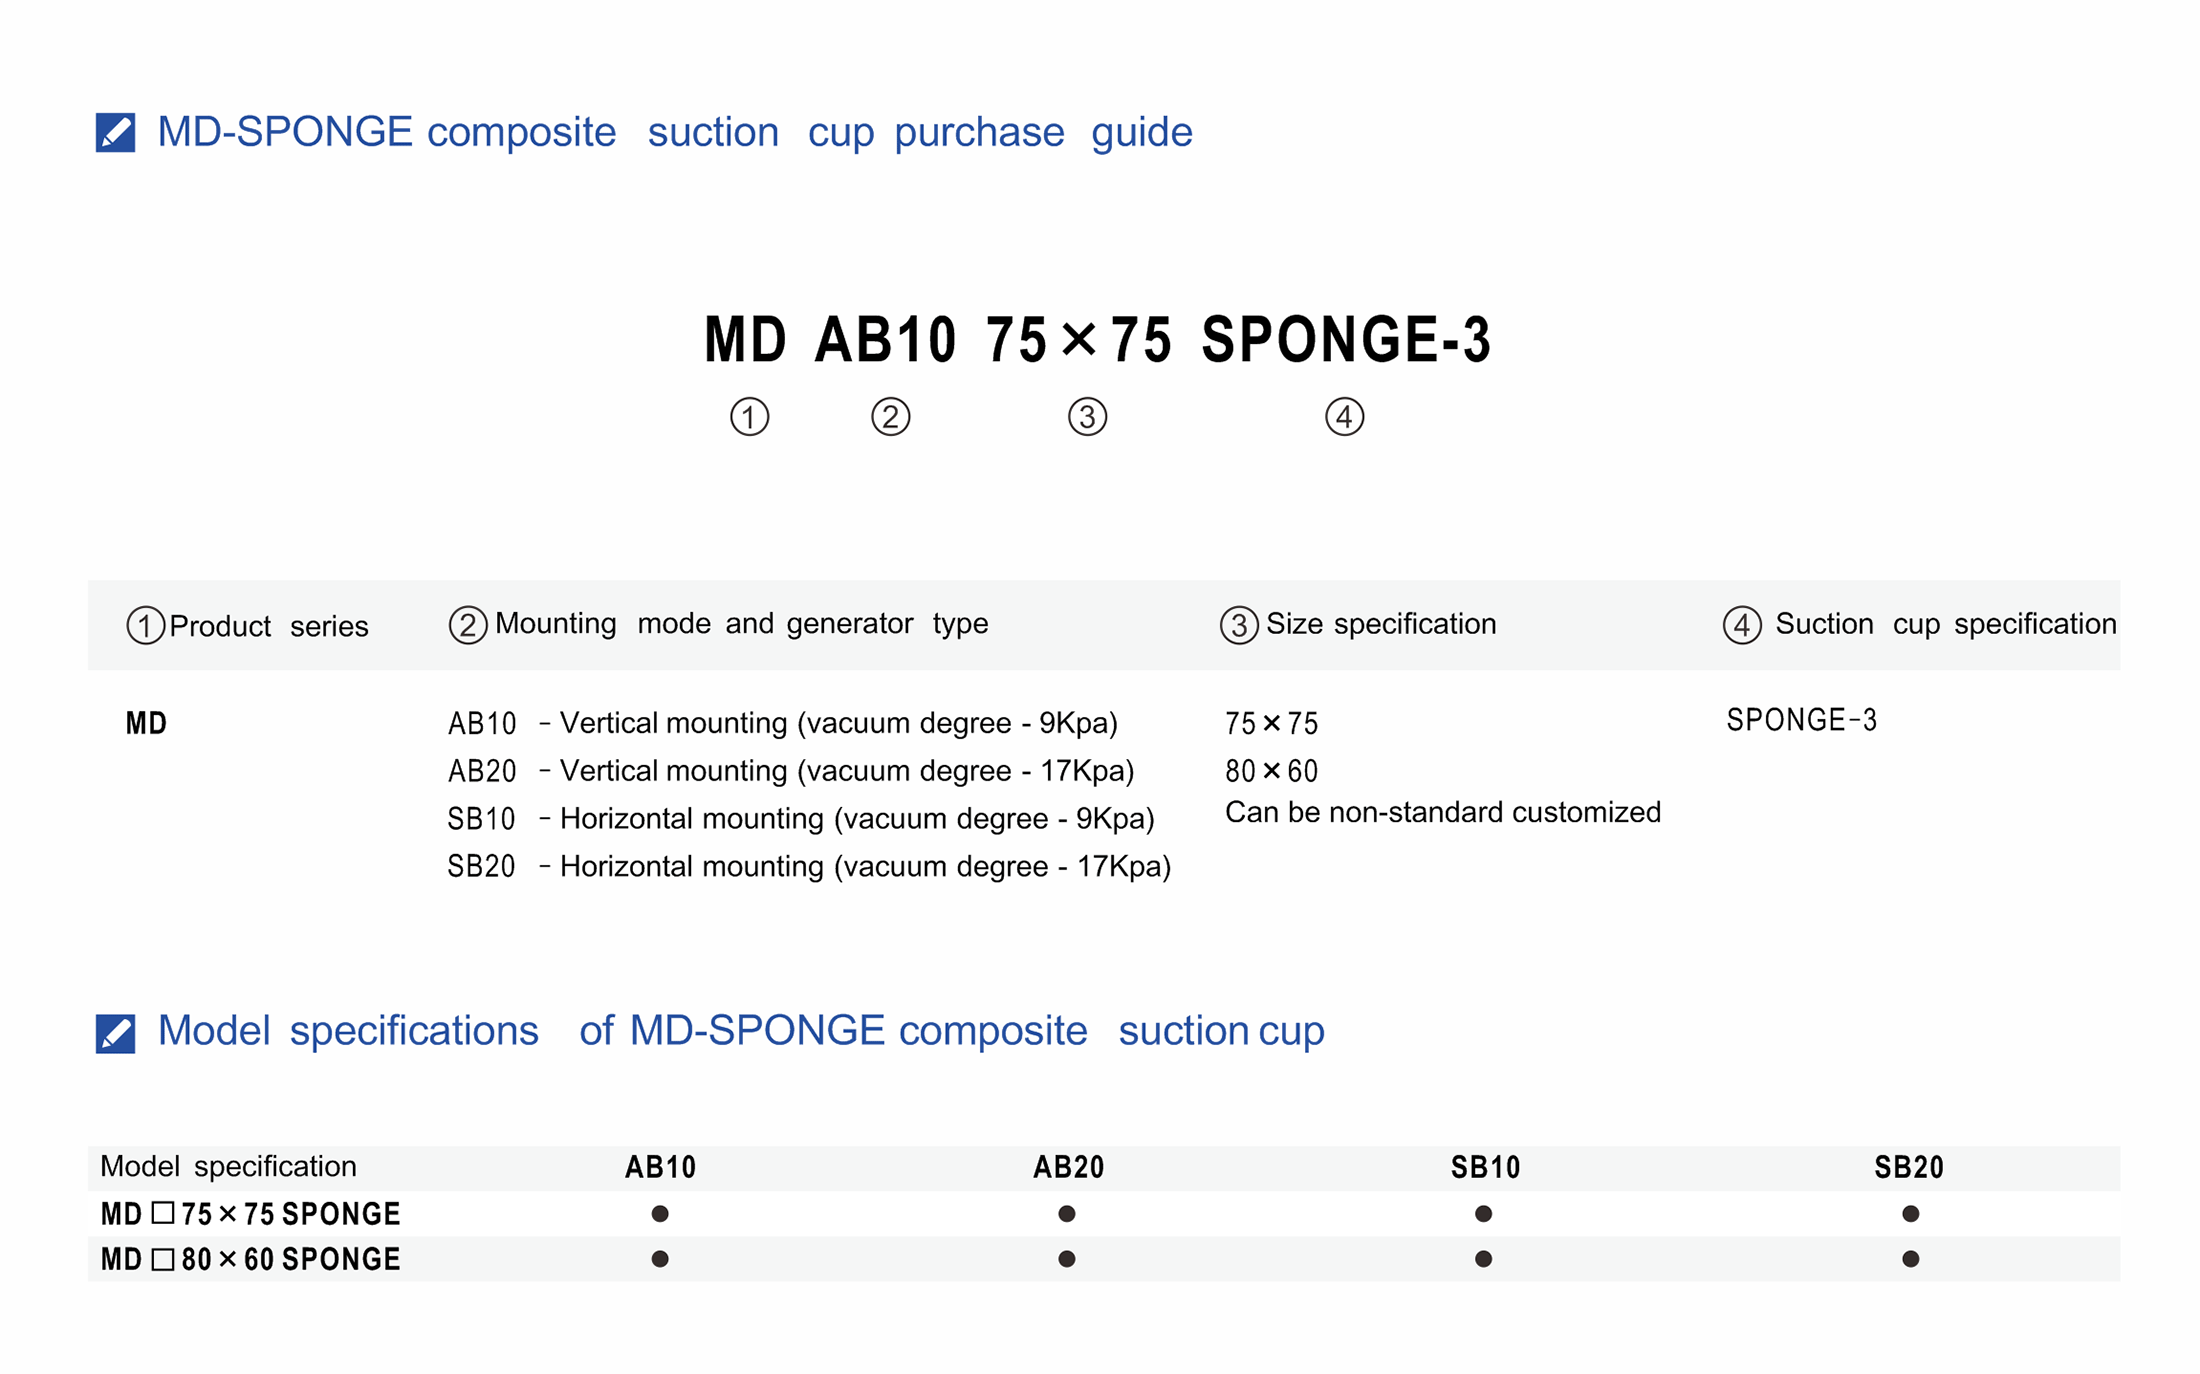The height and width of the screenshot is (1374, 2200).
Task: Click the SPONGE-3 suction cup specification value
Action: point(1801,720)
